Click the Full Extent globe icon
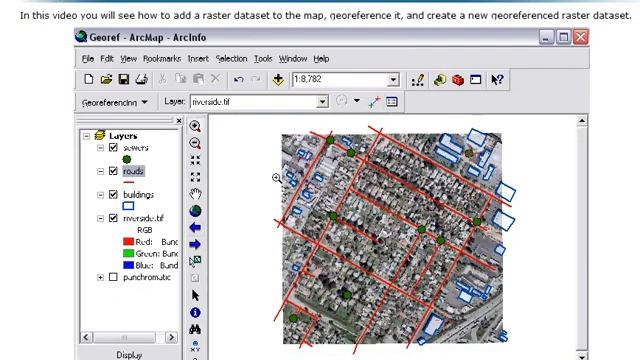 pos(195,211)
